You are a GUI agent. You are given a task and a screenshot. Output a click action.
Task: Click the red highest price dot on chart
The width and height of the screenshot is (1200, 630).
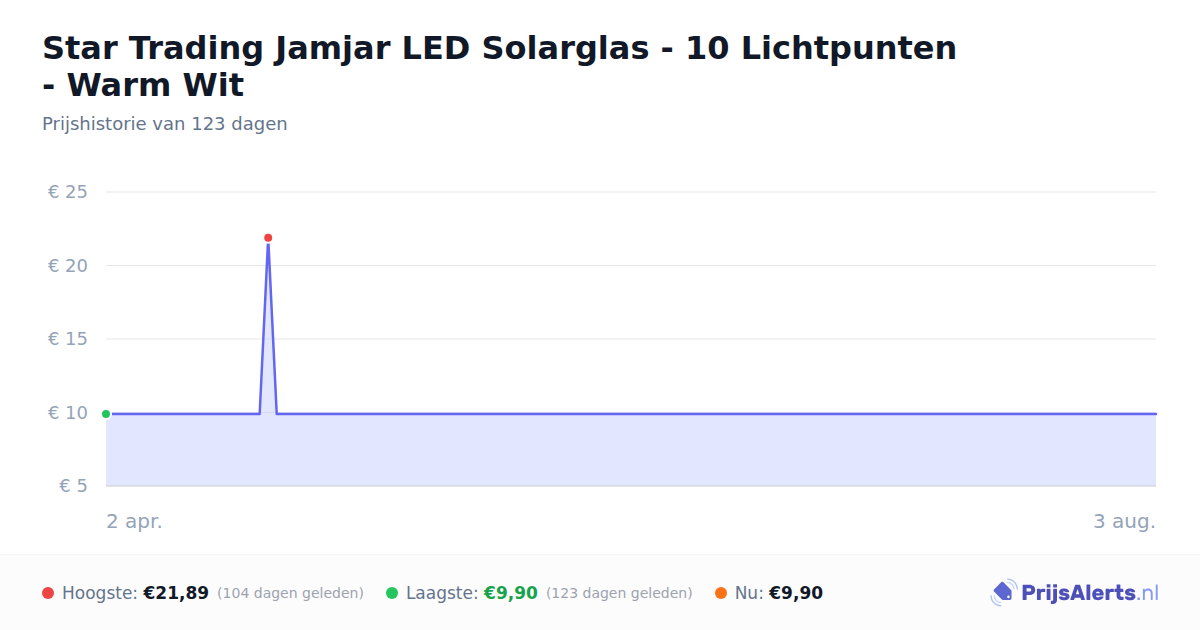(268, 238)
